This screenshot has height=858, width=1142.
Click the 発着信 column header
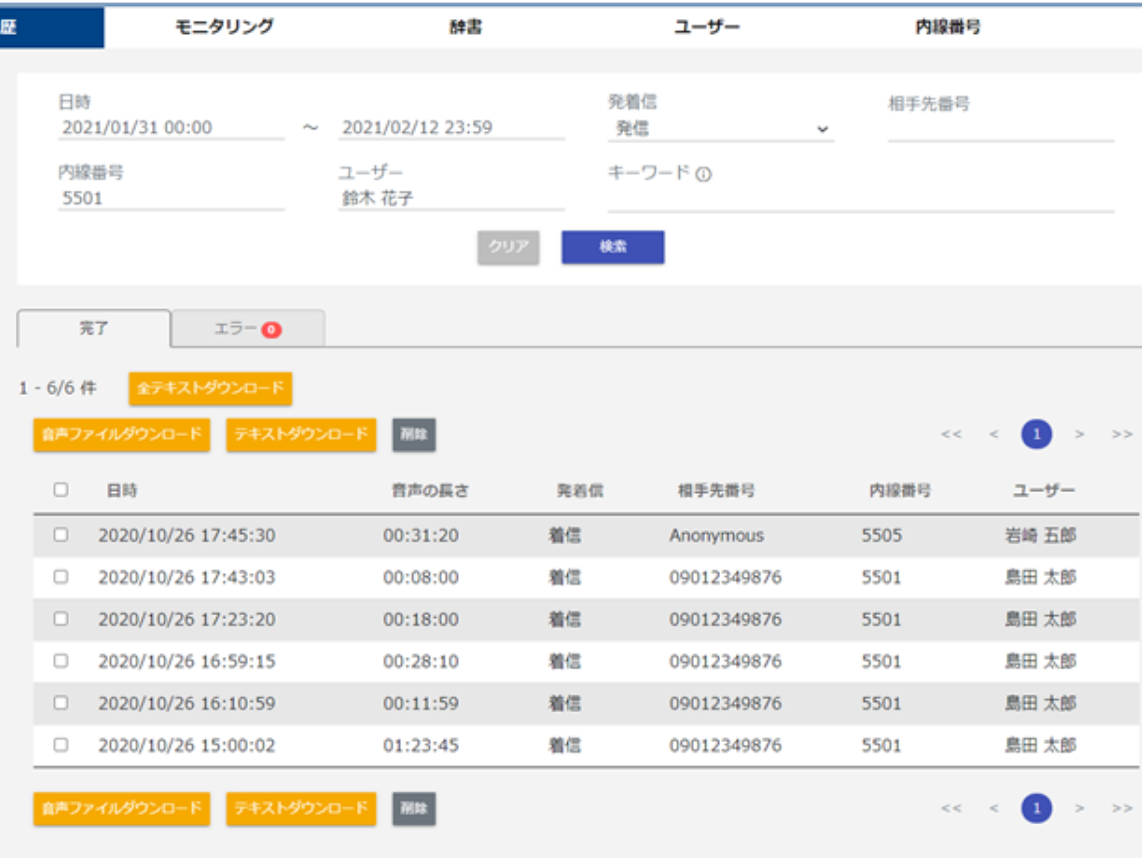point(580,490)
